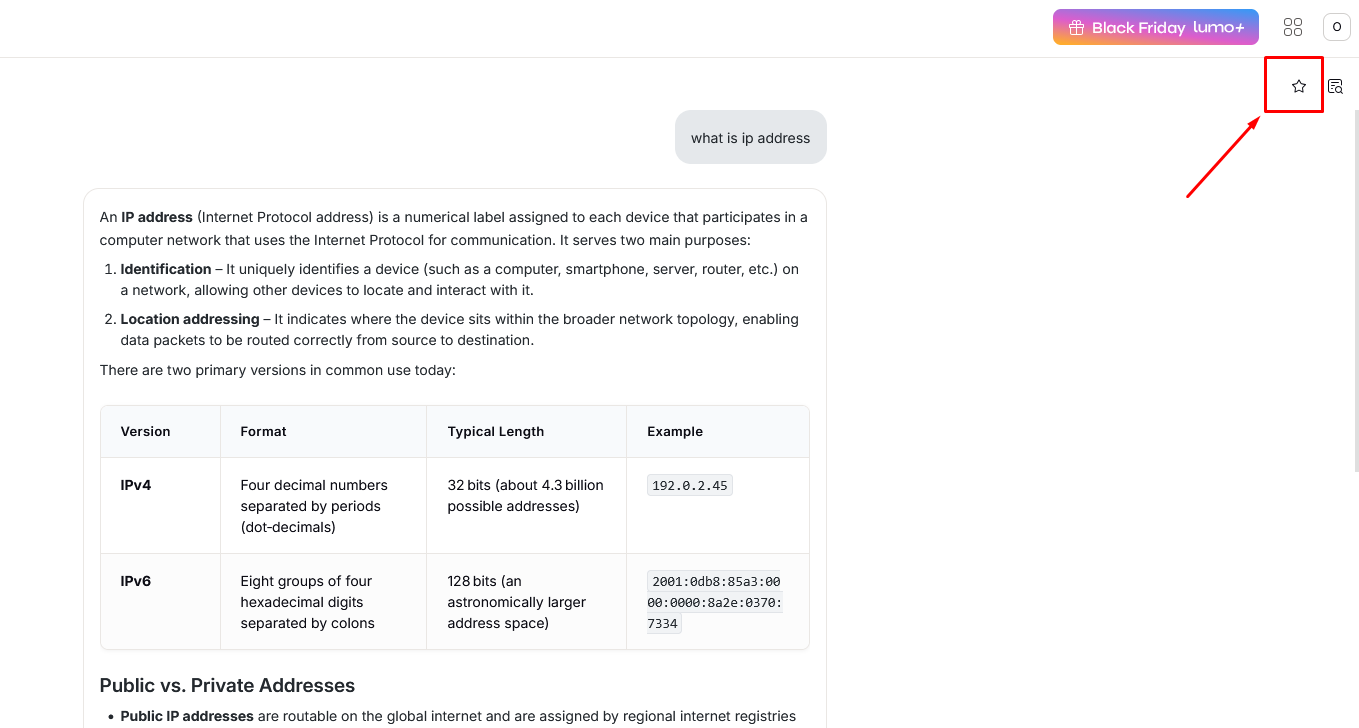Click the bold "Public IP addresses" bullet text
Screen dimensions: 1359x728
tap(187, 716)
